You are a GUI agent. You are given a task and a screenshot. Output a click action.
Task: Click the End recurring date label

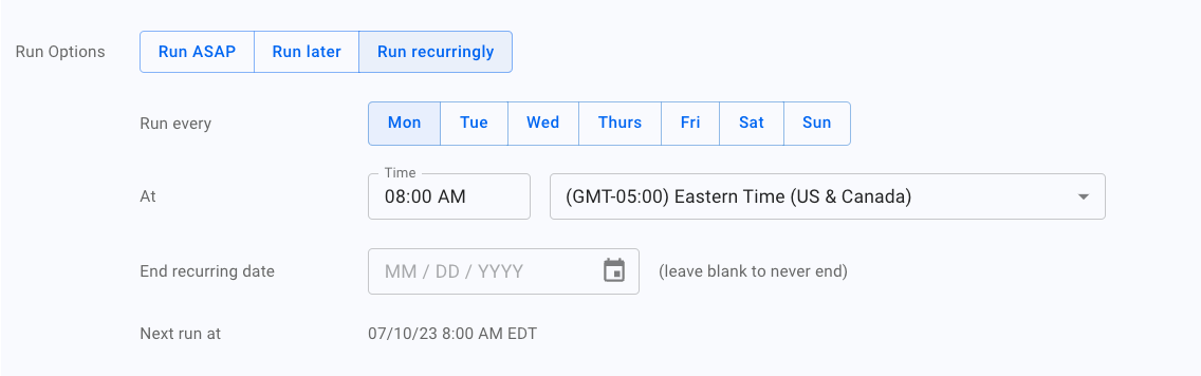click(x=207, y=271)
